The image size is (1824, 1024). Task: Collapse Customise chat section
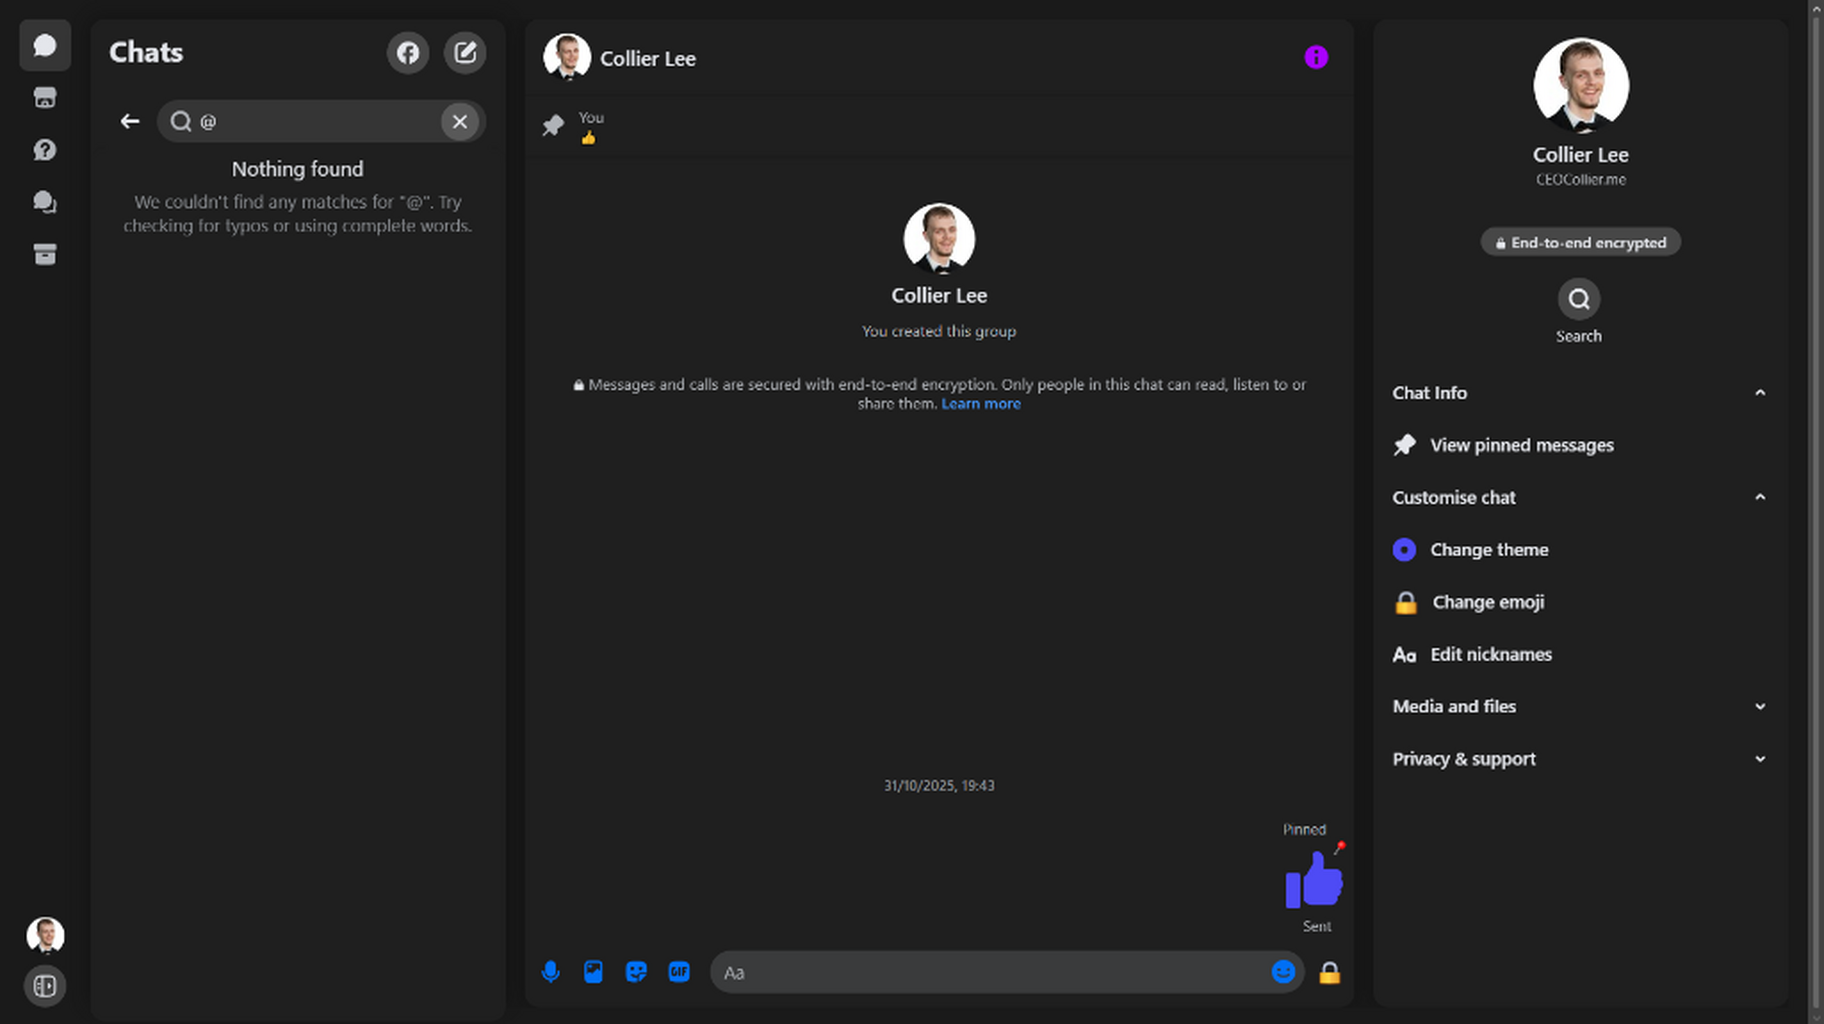[x=1580, y=497]
